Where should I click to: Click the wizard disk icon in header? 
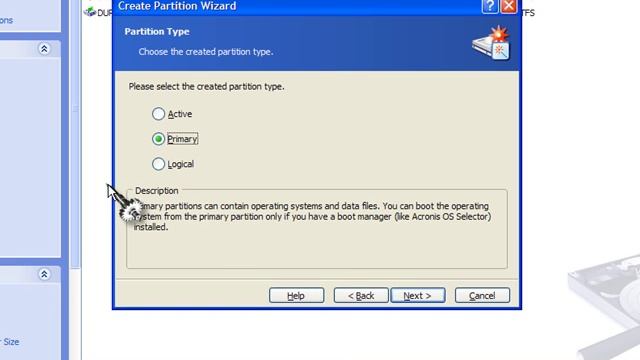tap(491, 43)
